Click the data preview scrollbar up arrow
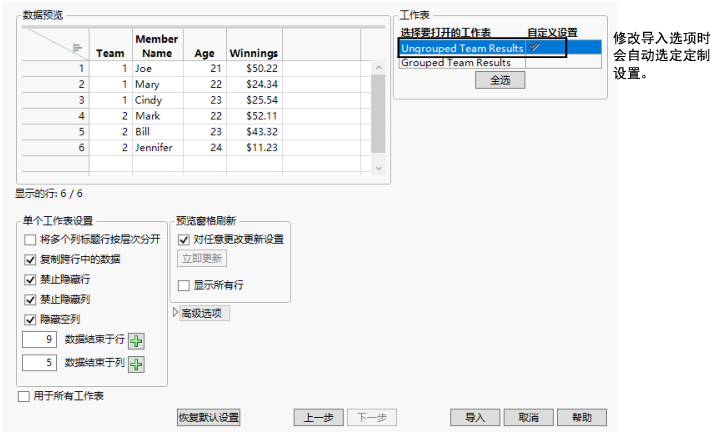This screenshot has height=434, width=713. coord(378,67)
